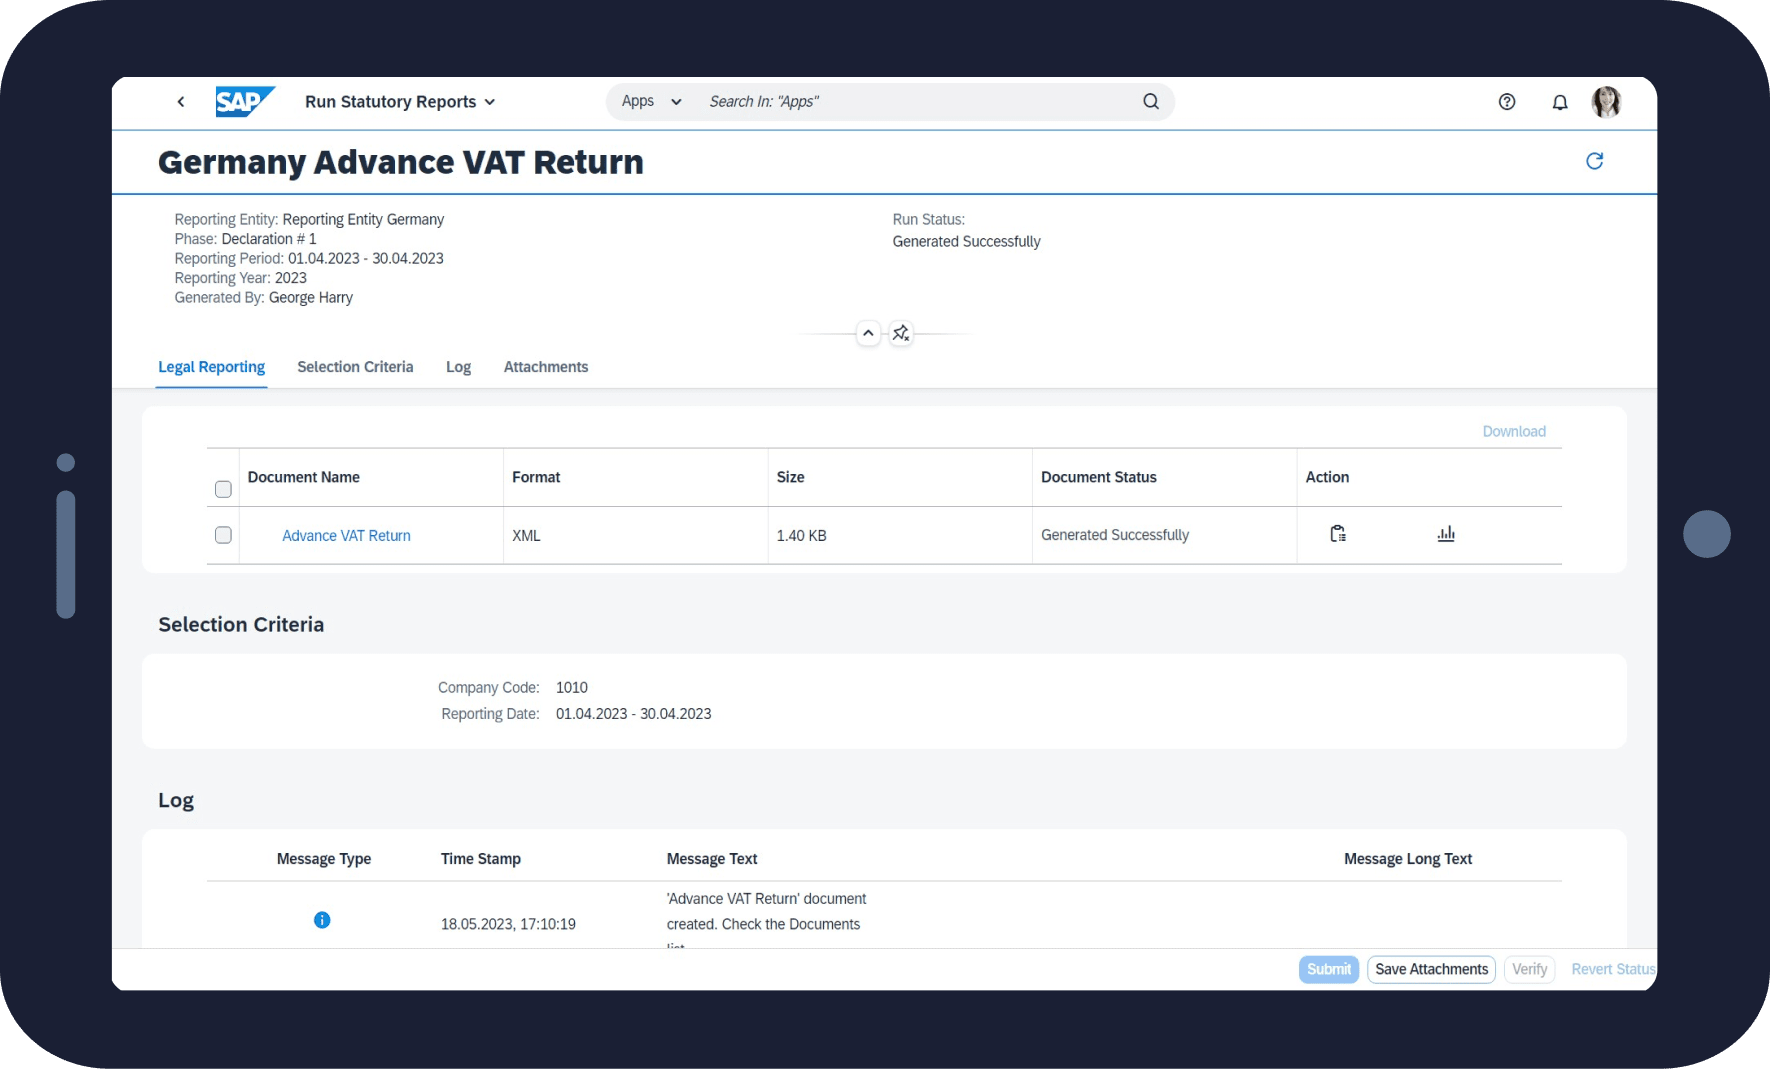Click the search magnifier icon

tap(1151, 102)
